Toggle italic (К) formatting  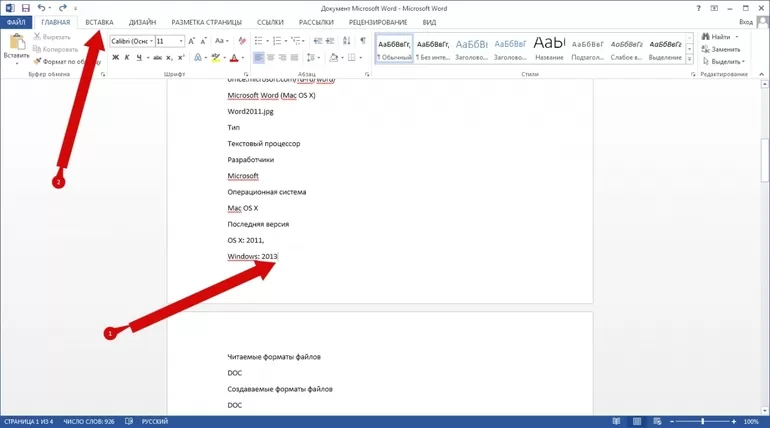click(x=127, y=58)
